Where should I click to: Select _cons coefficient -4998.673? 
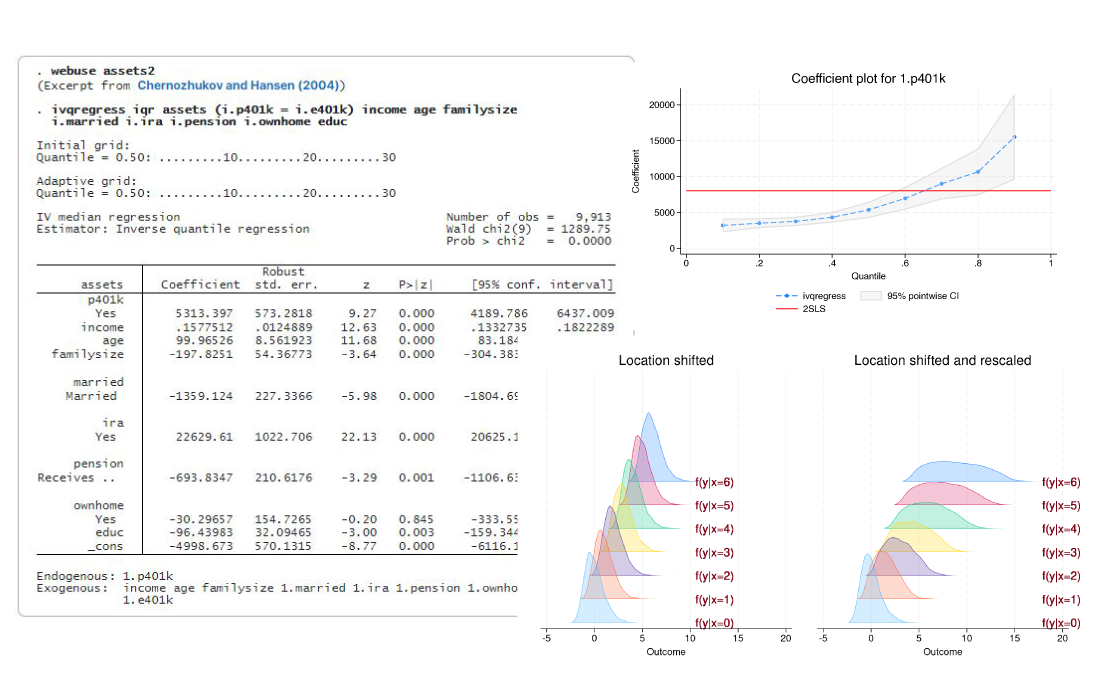coord(201,546)
